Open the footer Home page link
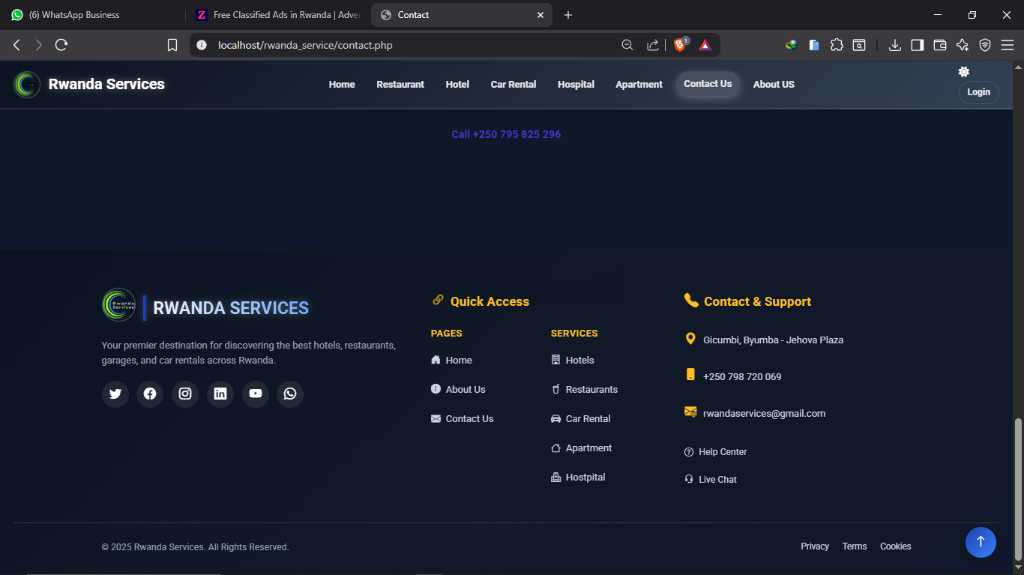This screenshot has height=575, width=1024. [x=451, y=360]
